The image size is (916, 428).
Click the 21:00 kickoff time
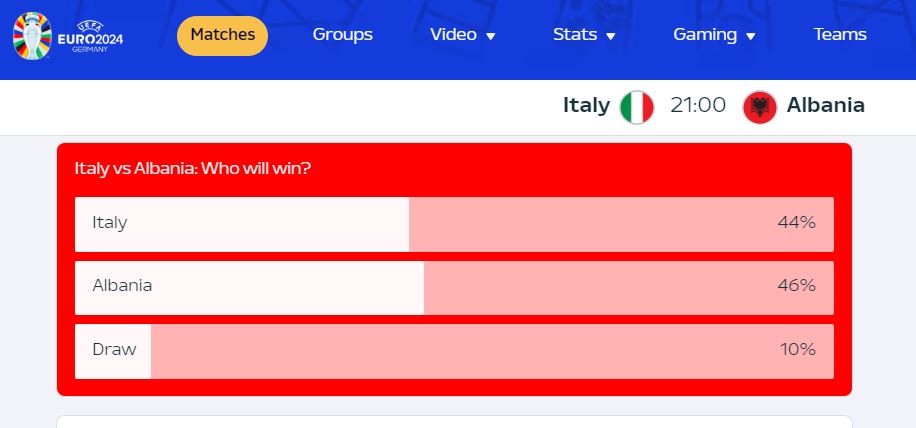(x=698, y=106)
